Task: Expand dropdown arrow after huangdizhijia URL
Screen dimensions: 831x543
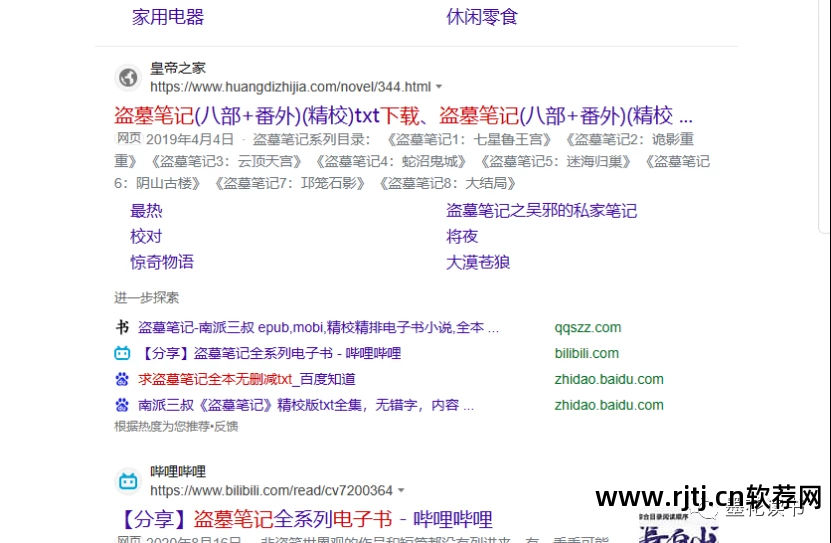Action: coord(439,86)
